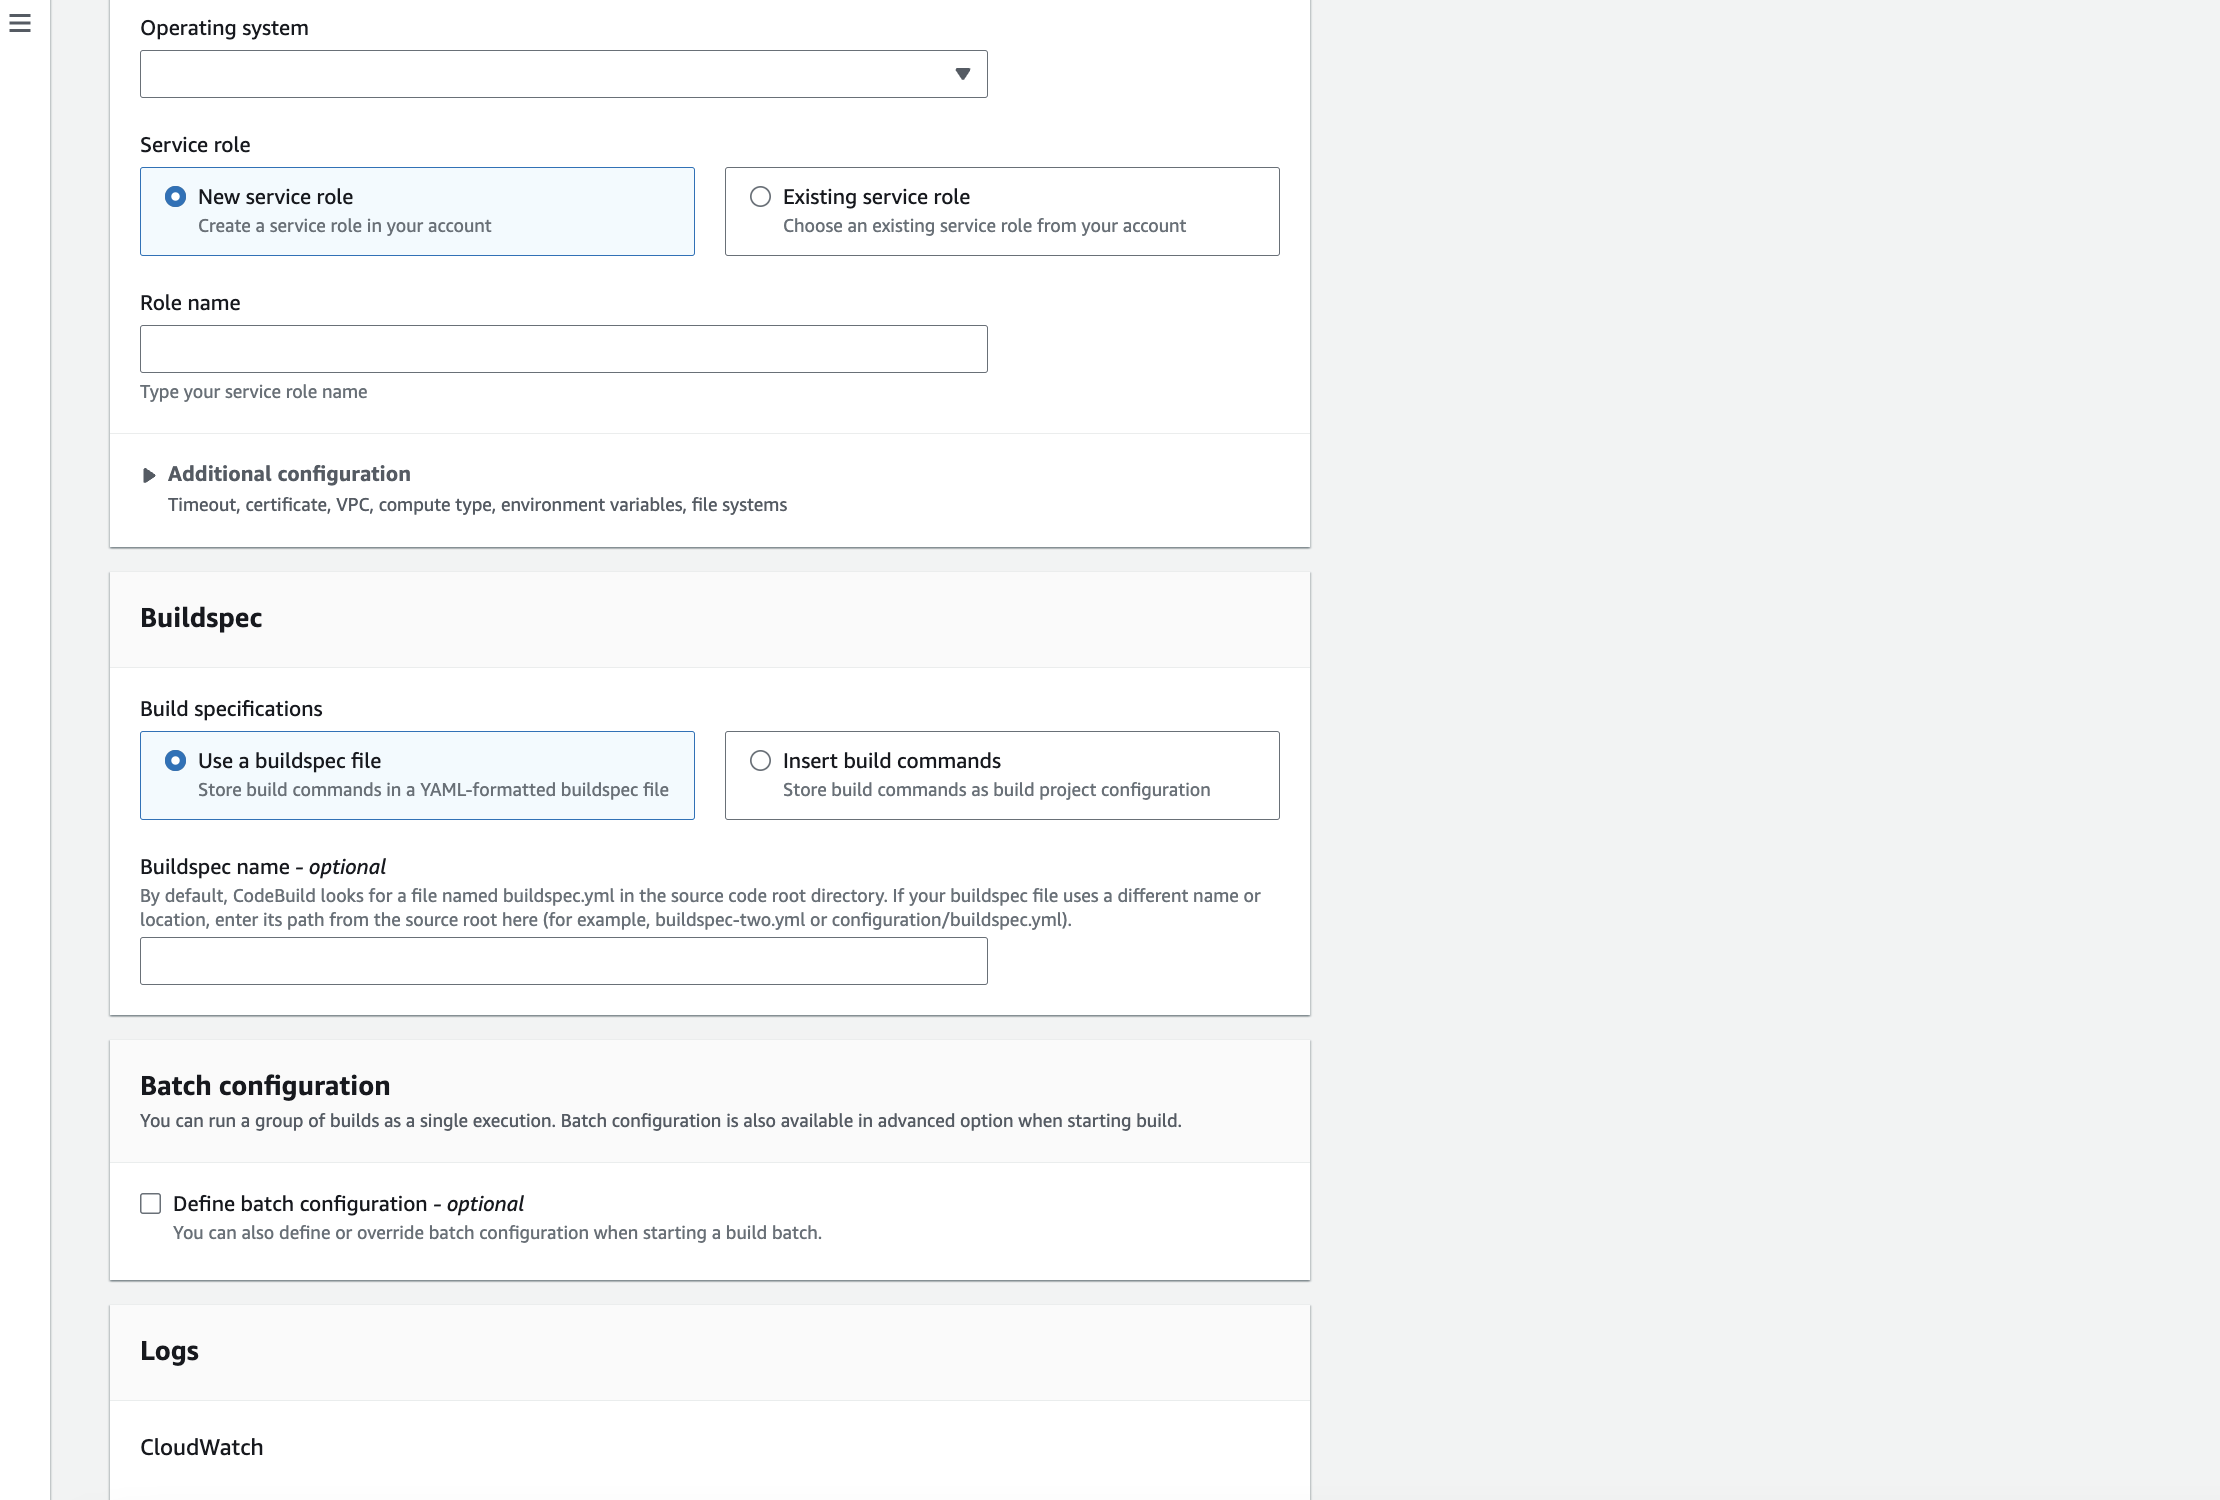Screen dimensions: 2220x1500
Task: Select the Use a buildspec file option
Action: tap(175, 761)
